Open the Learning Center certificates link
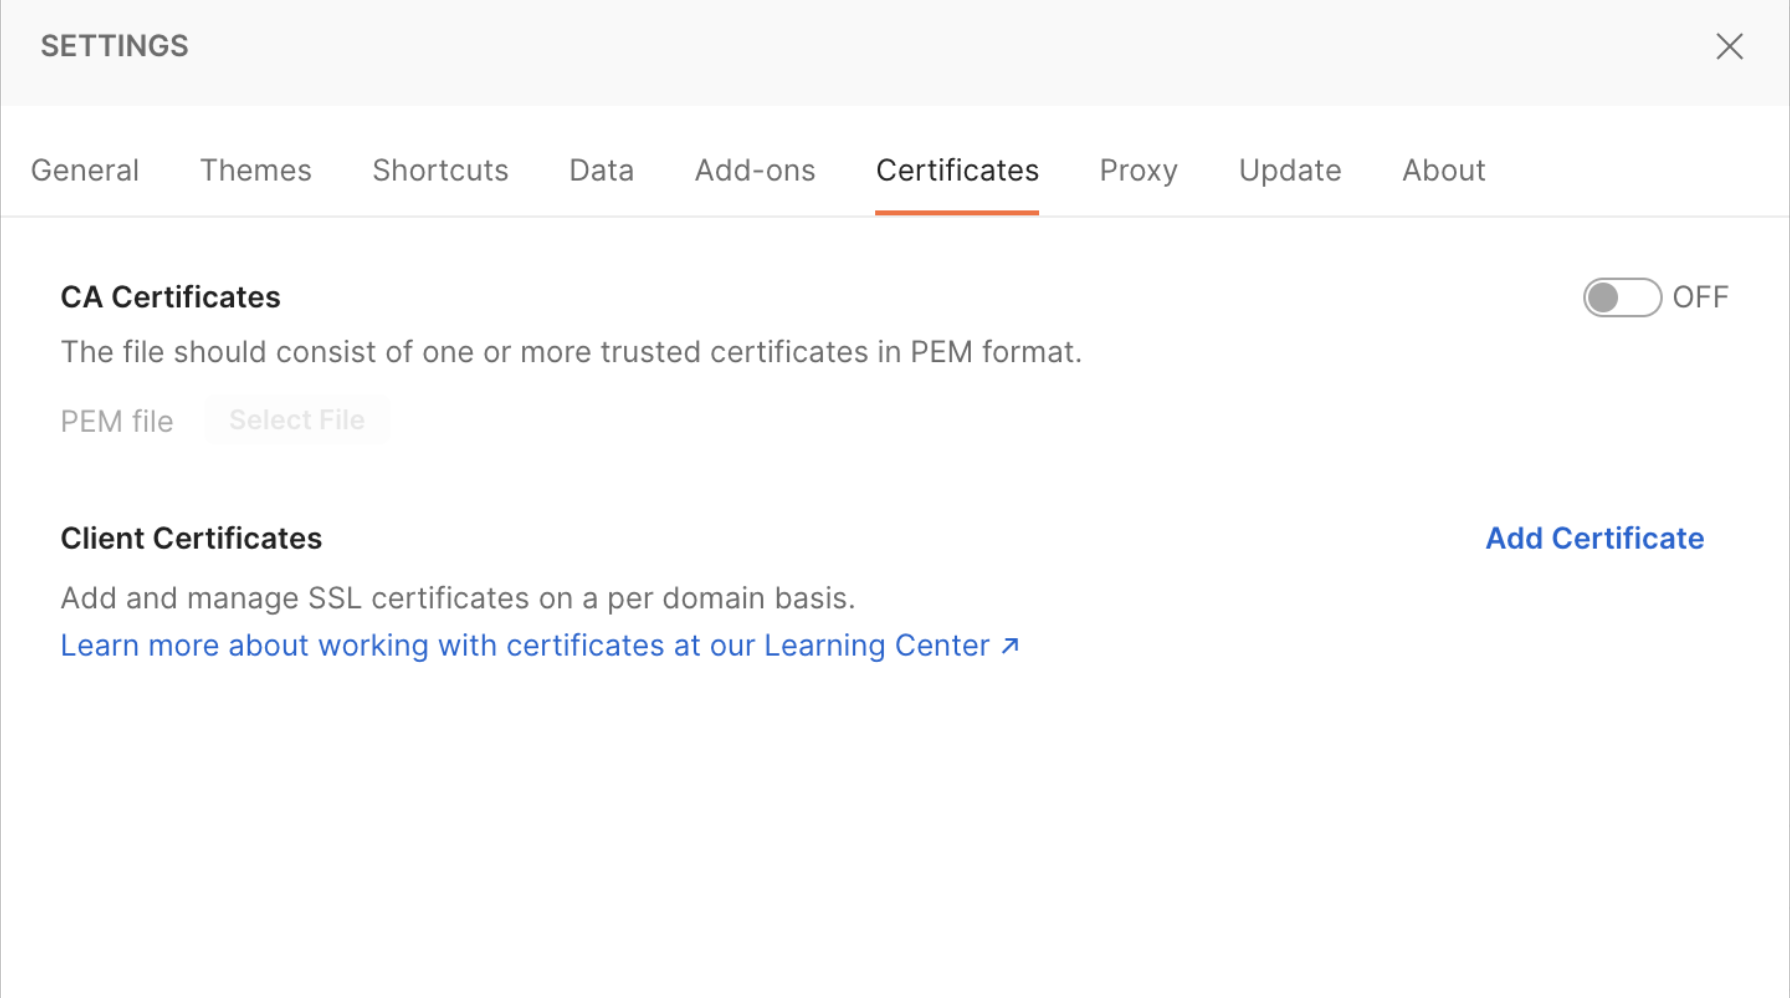The height and width of the screenshot is (998, 1790). click(525, 645)
